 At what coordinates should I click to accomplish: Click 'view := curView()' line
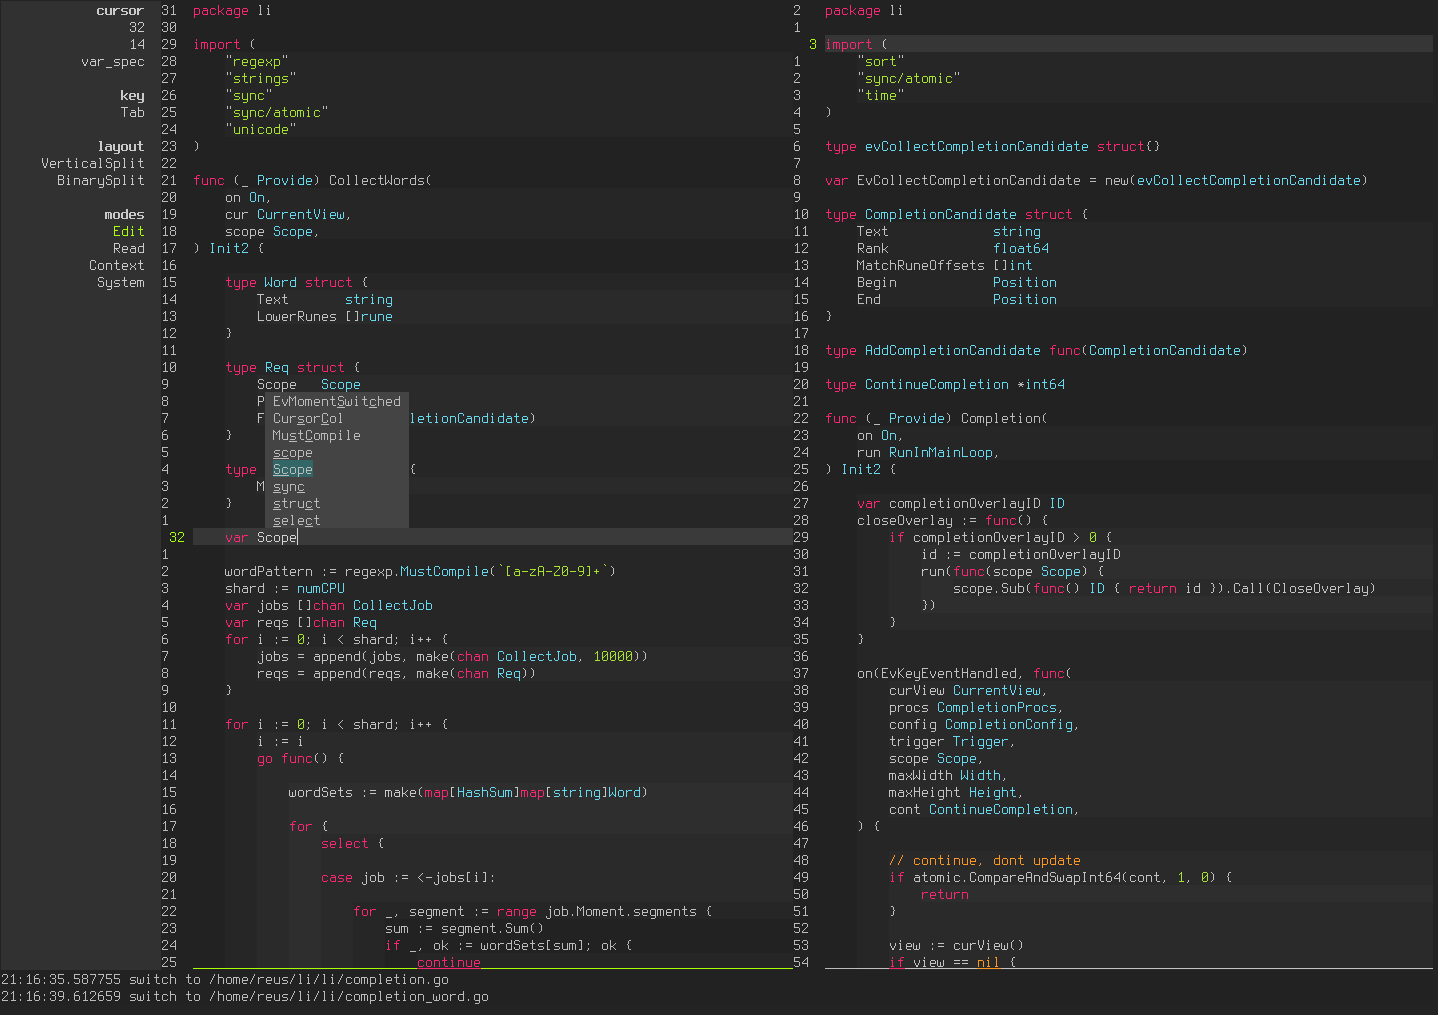coord(956,945)
